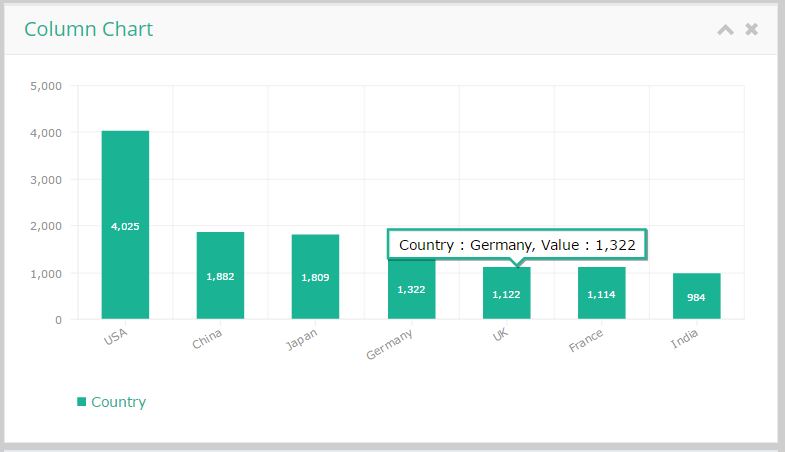Screen dimensions: 785x452
Task: Click the 3,000 y-axis value
Action: tap(46, 180)
